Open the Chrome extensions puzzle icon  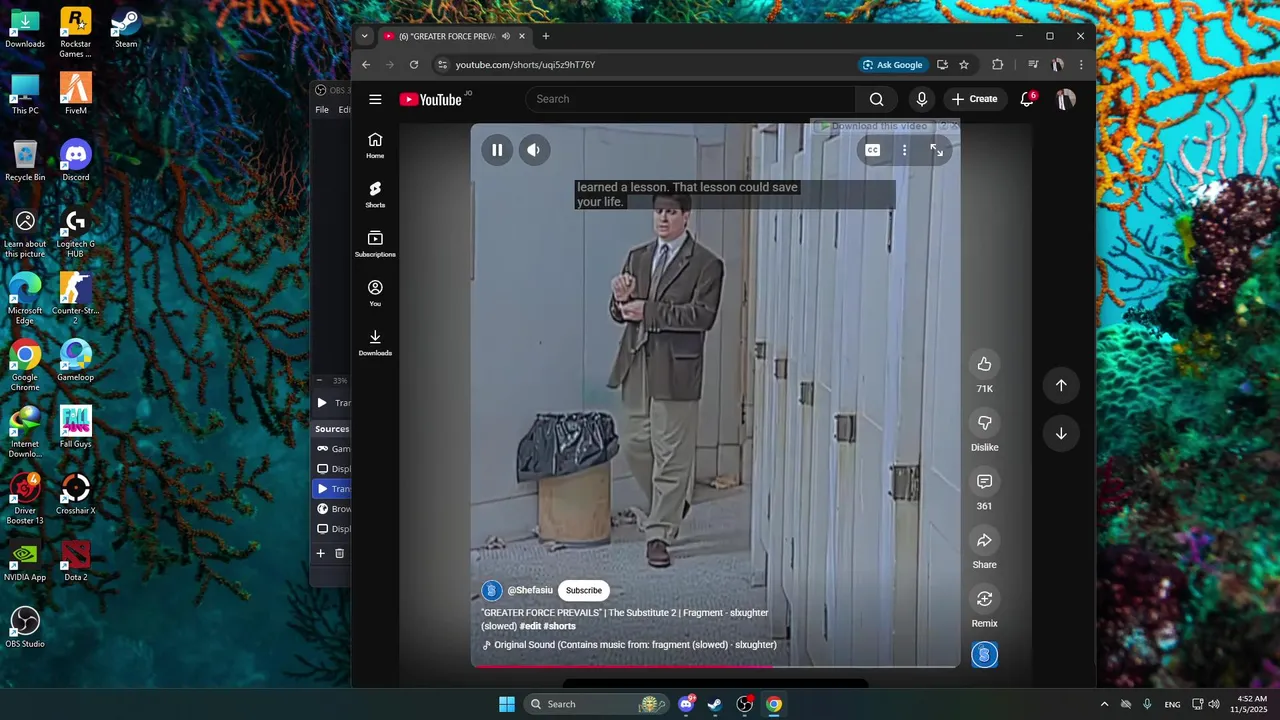tap(997, 65)
